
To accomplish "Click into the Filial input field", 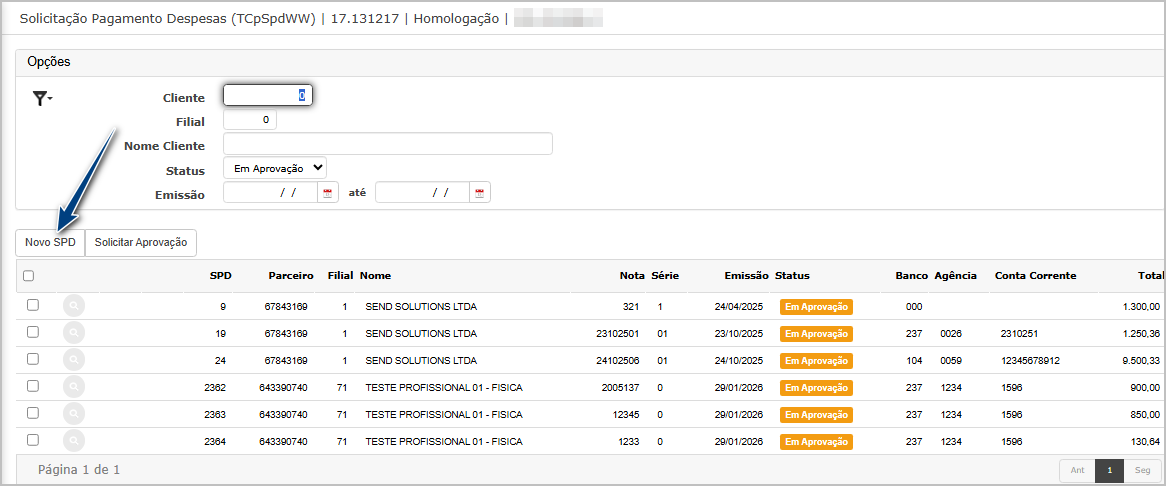I will (x=249, y=121).
